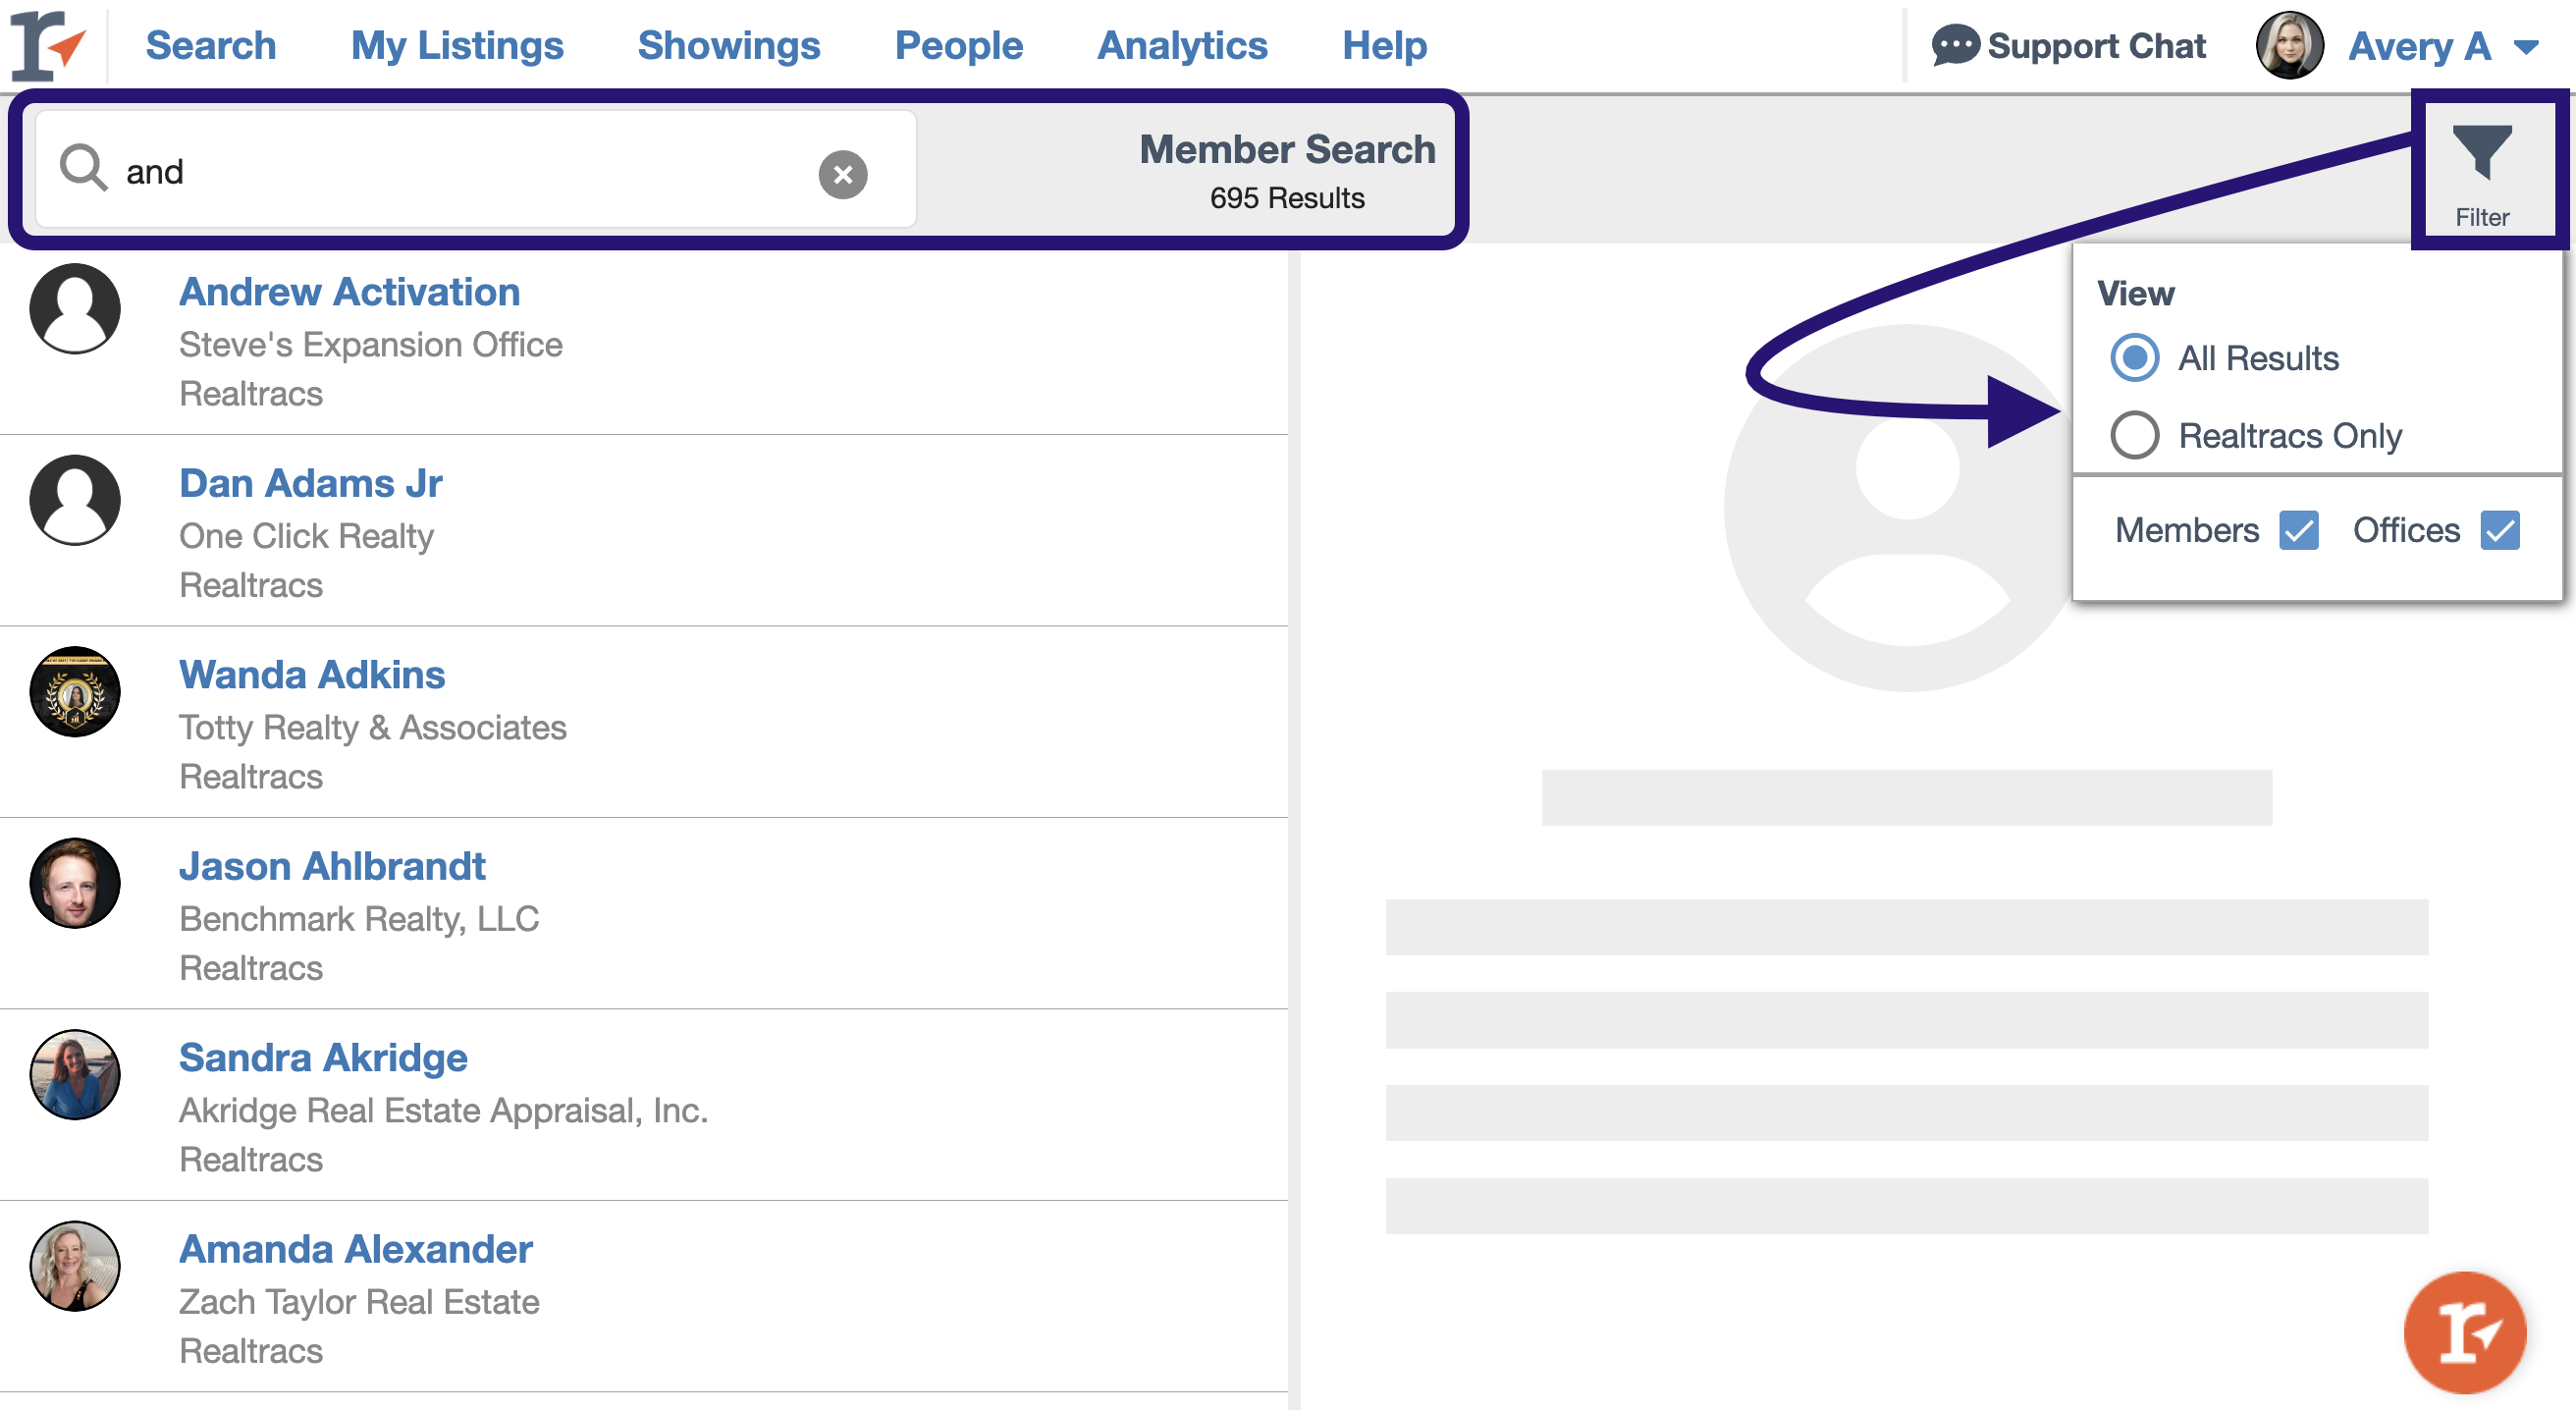The height and width of the screenshot is (1410, 2576).
Task: Open the orange Realtracs floating button
Action: pos(2464,1332)
